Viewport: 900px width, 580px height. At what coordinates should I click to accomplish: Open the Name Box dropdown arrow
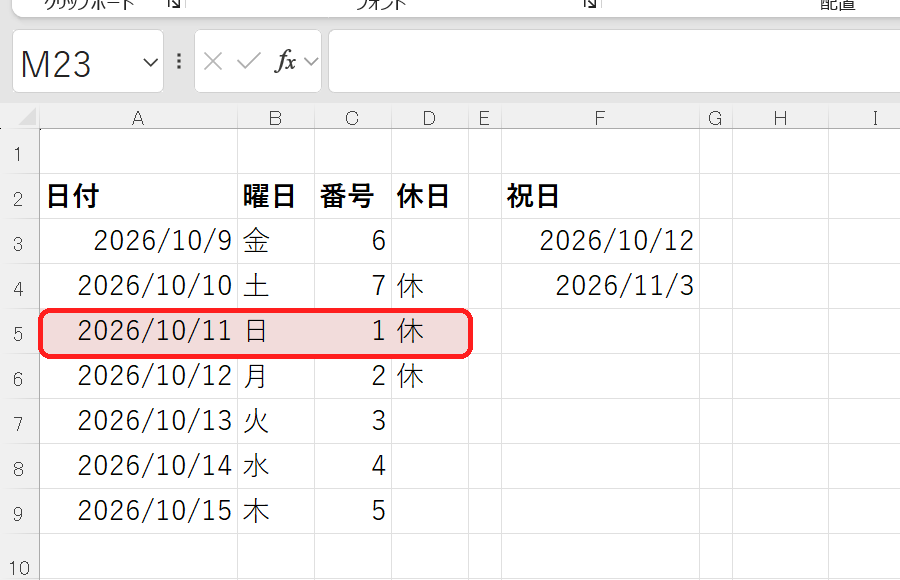click(x=150, y=62)
